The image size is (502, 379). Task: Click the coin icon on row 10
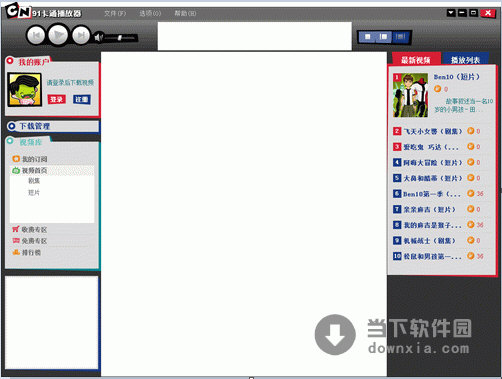(470, 256)
